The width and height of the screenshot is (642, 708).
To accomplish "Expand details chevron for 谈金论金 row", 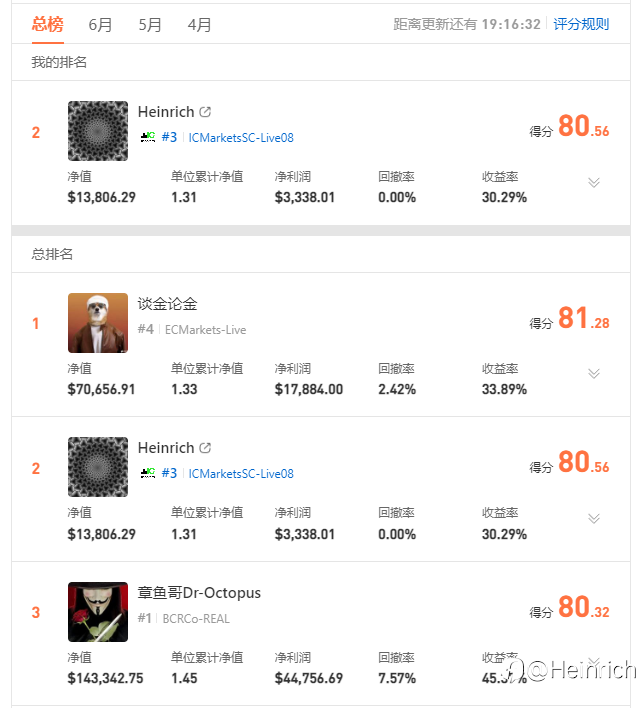I will coord(594,374).
